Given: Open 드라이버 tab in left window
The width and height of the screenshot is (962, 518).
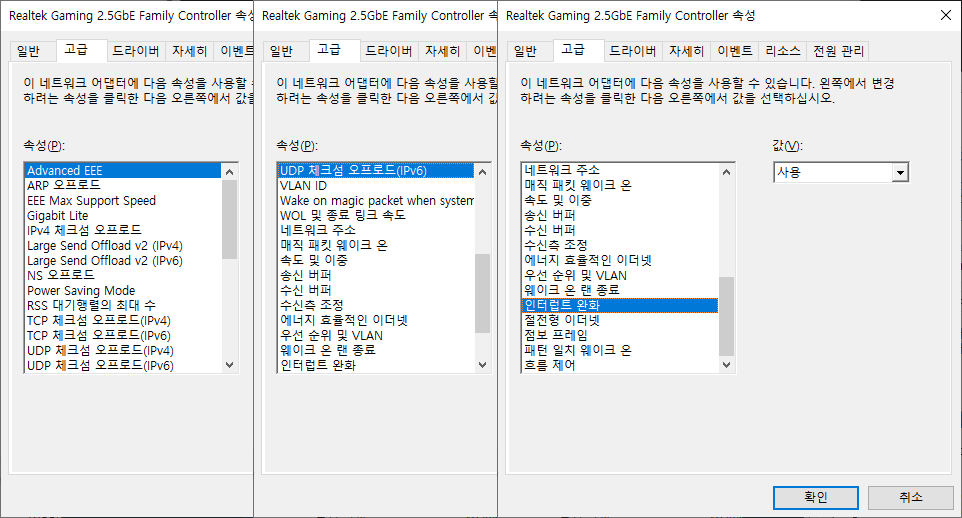Looking at the screenshot, I should (x=136, y=51).
